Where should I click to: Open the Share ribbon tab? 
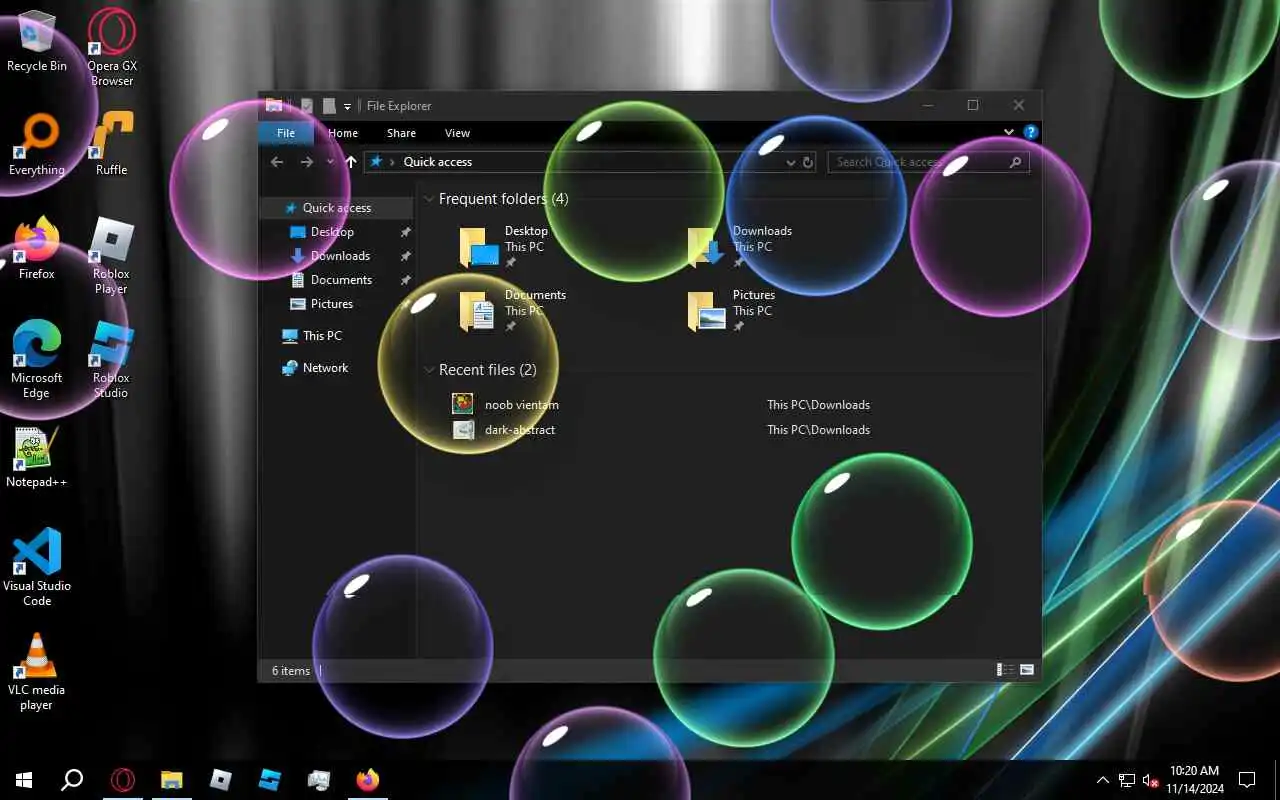coord(401,133)
